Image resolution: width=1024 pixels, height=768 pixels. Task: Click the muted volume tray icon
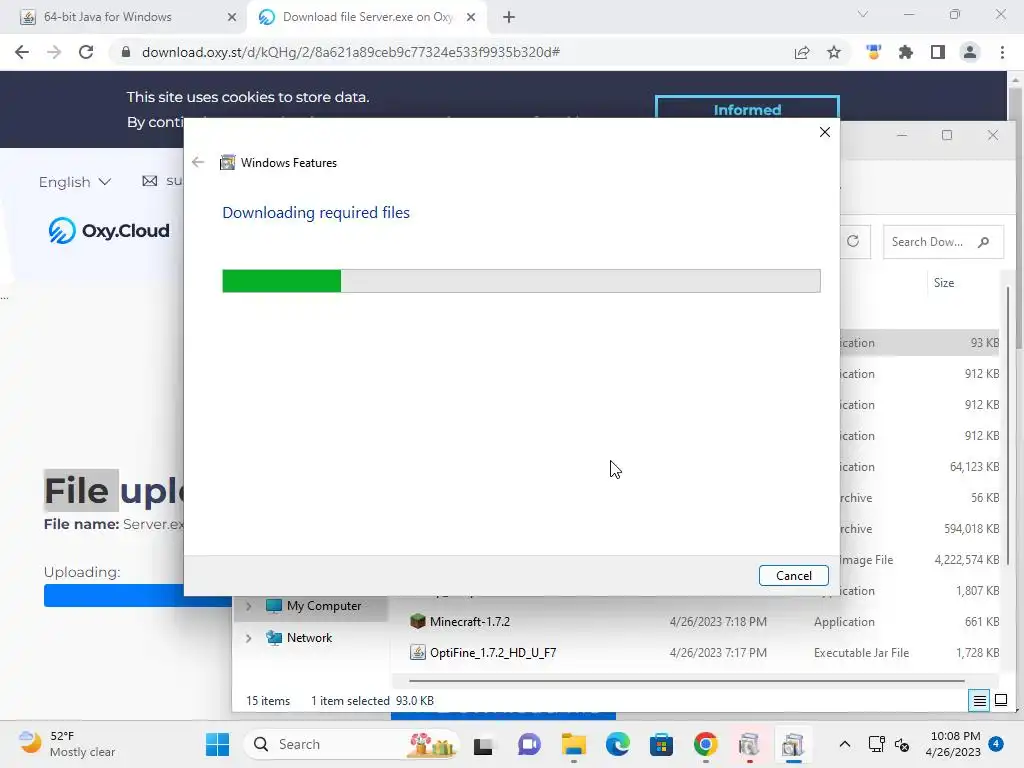tap(902, 744)
